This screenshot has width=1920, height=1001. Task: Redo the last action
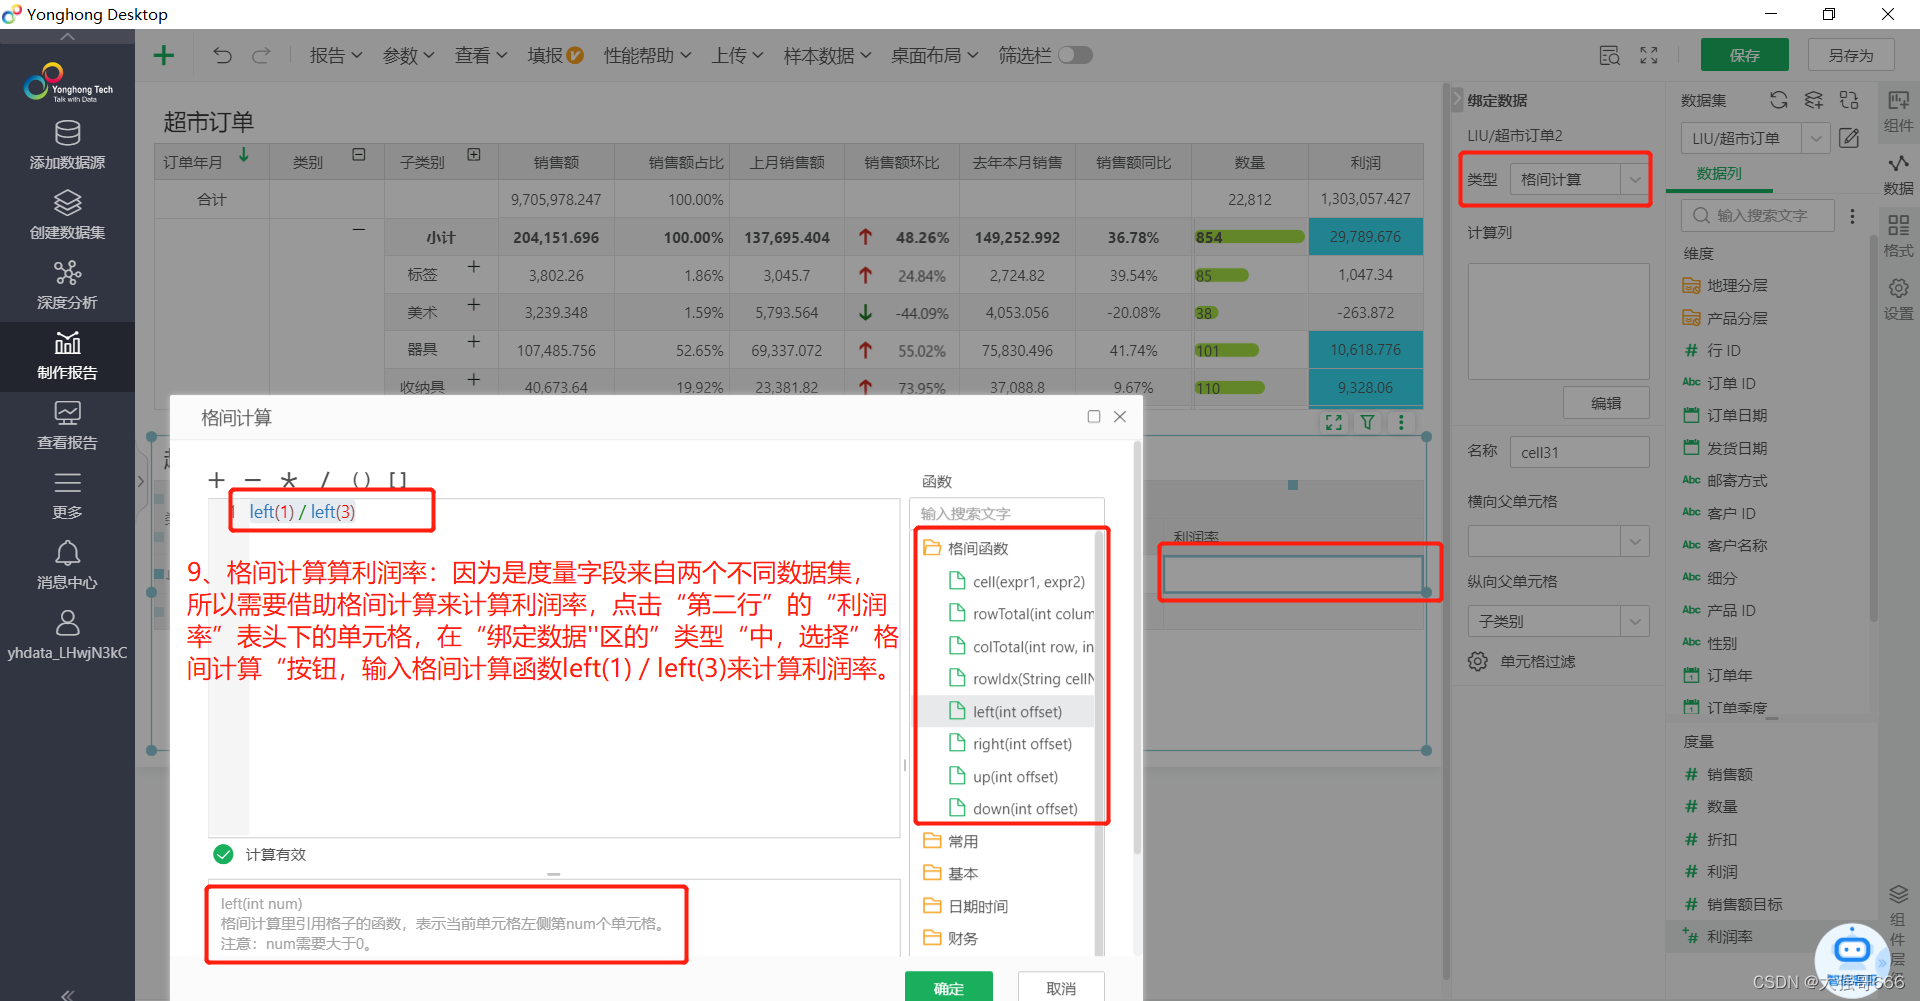(261, 55)
